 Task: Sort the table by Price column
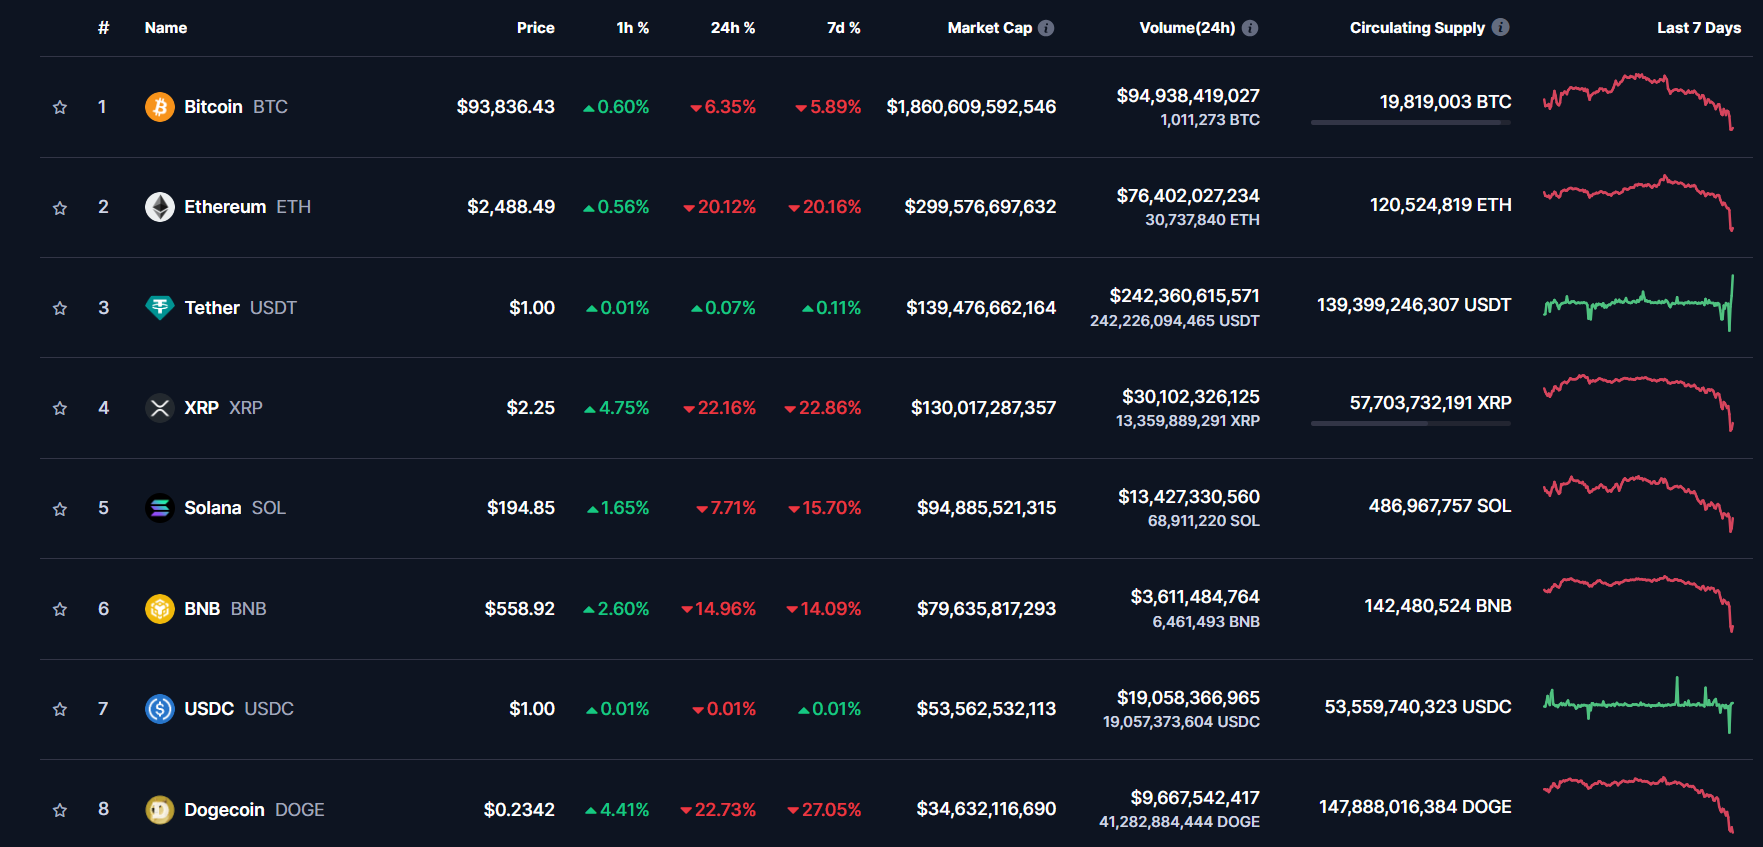535,28
